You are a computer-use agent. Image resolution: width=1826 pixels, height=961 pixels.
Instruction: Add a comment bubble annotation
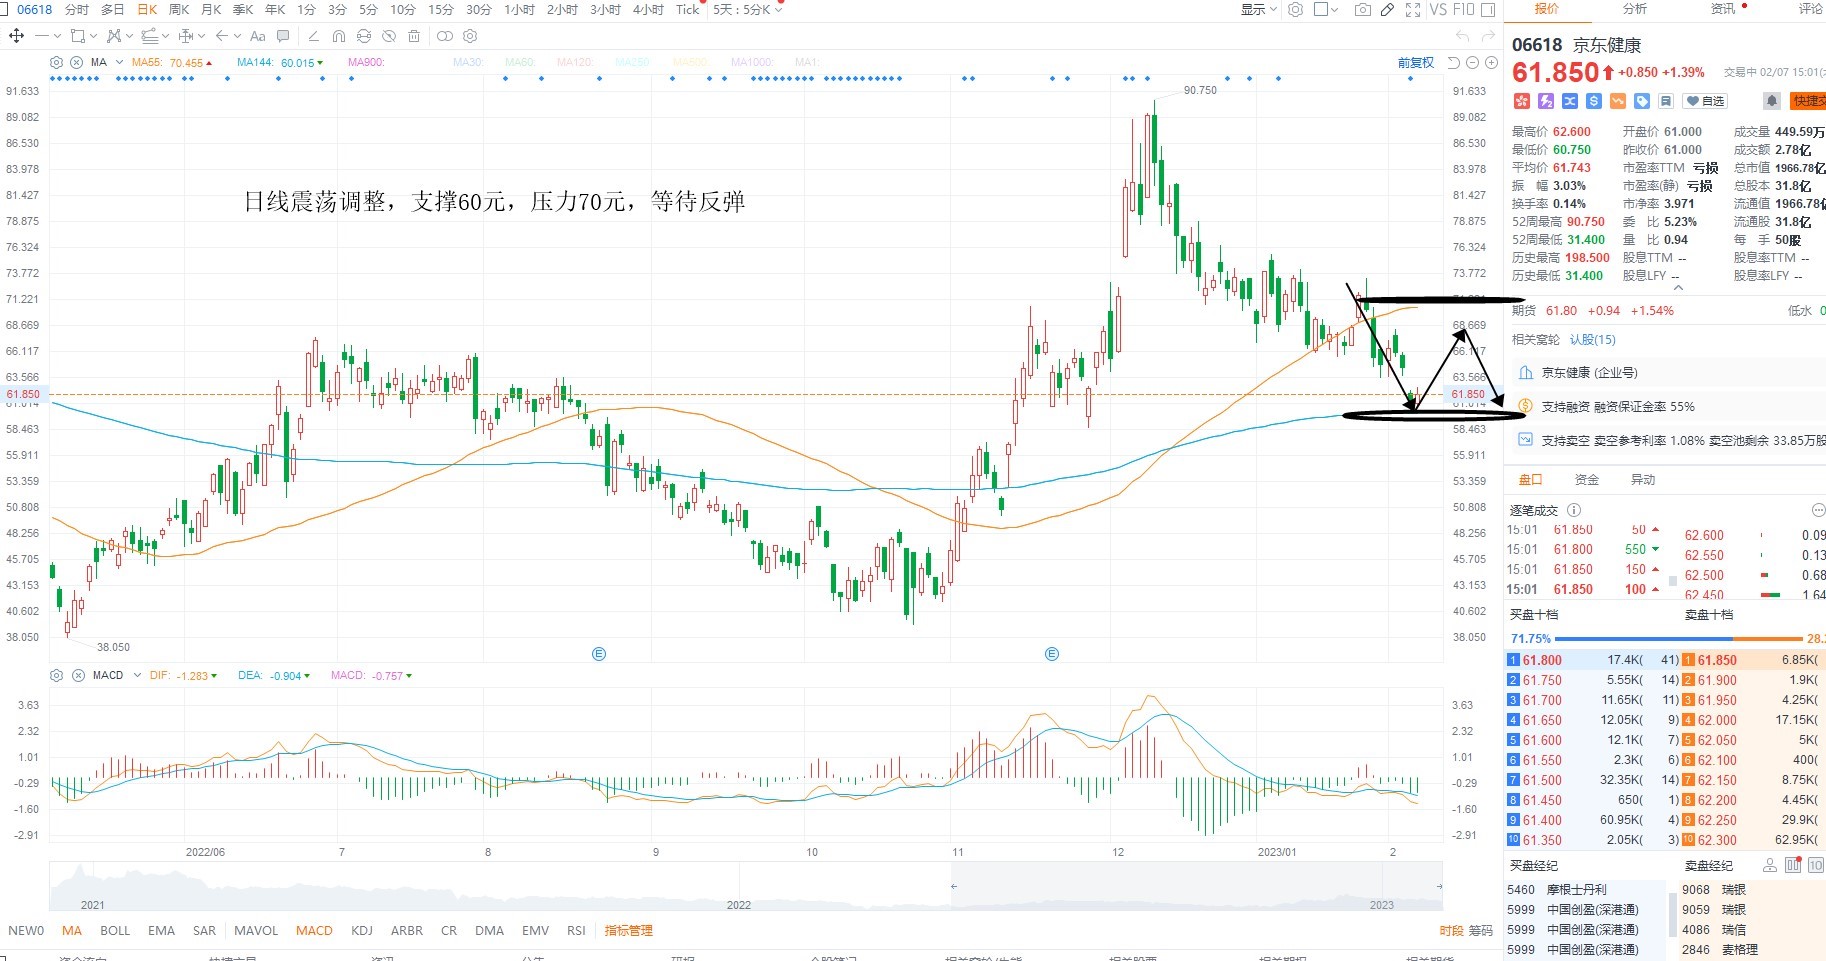283,36
